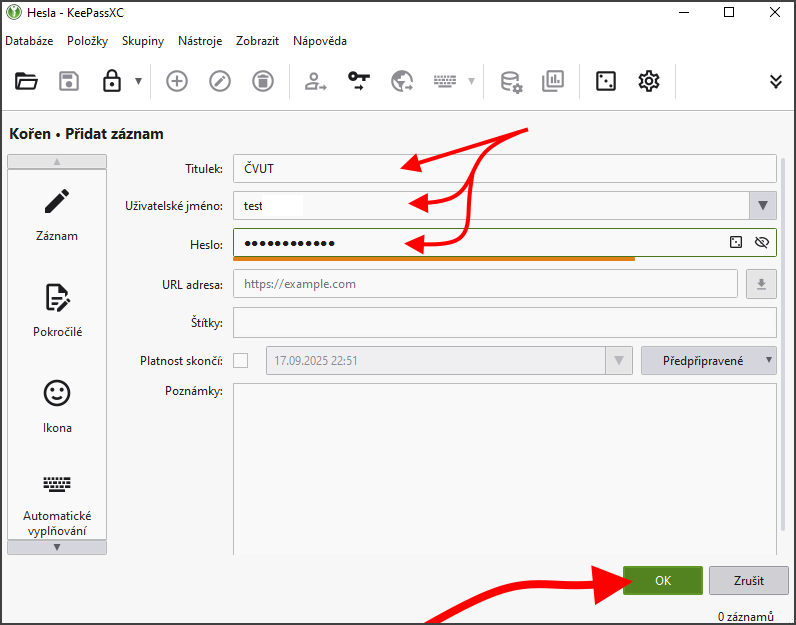Generate password using dice icon in Heslo field

coord(736,242)
